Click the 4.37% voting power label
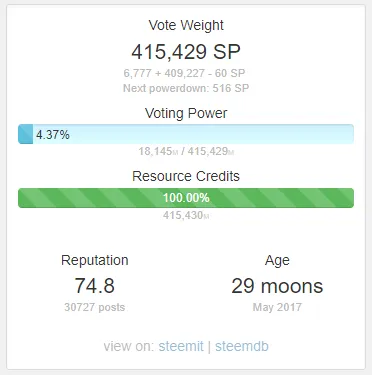 click(53, 135)
